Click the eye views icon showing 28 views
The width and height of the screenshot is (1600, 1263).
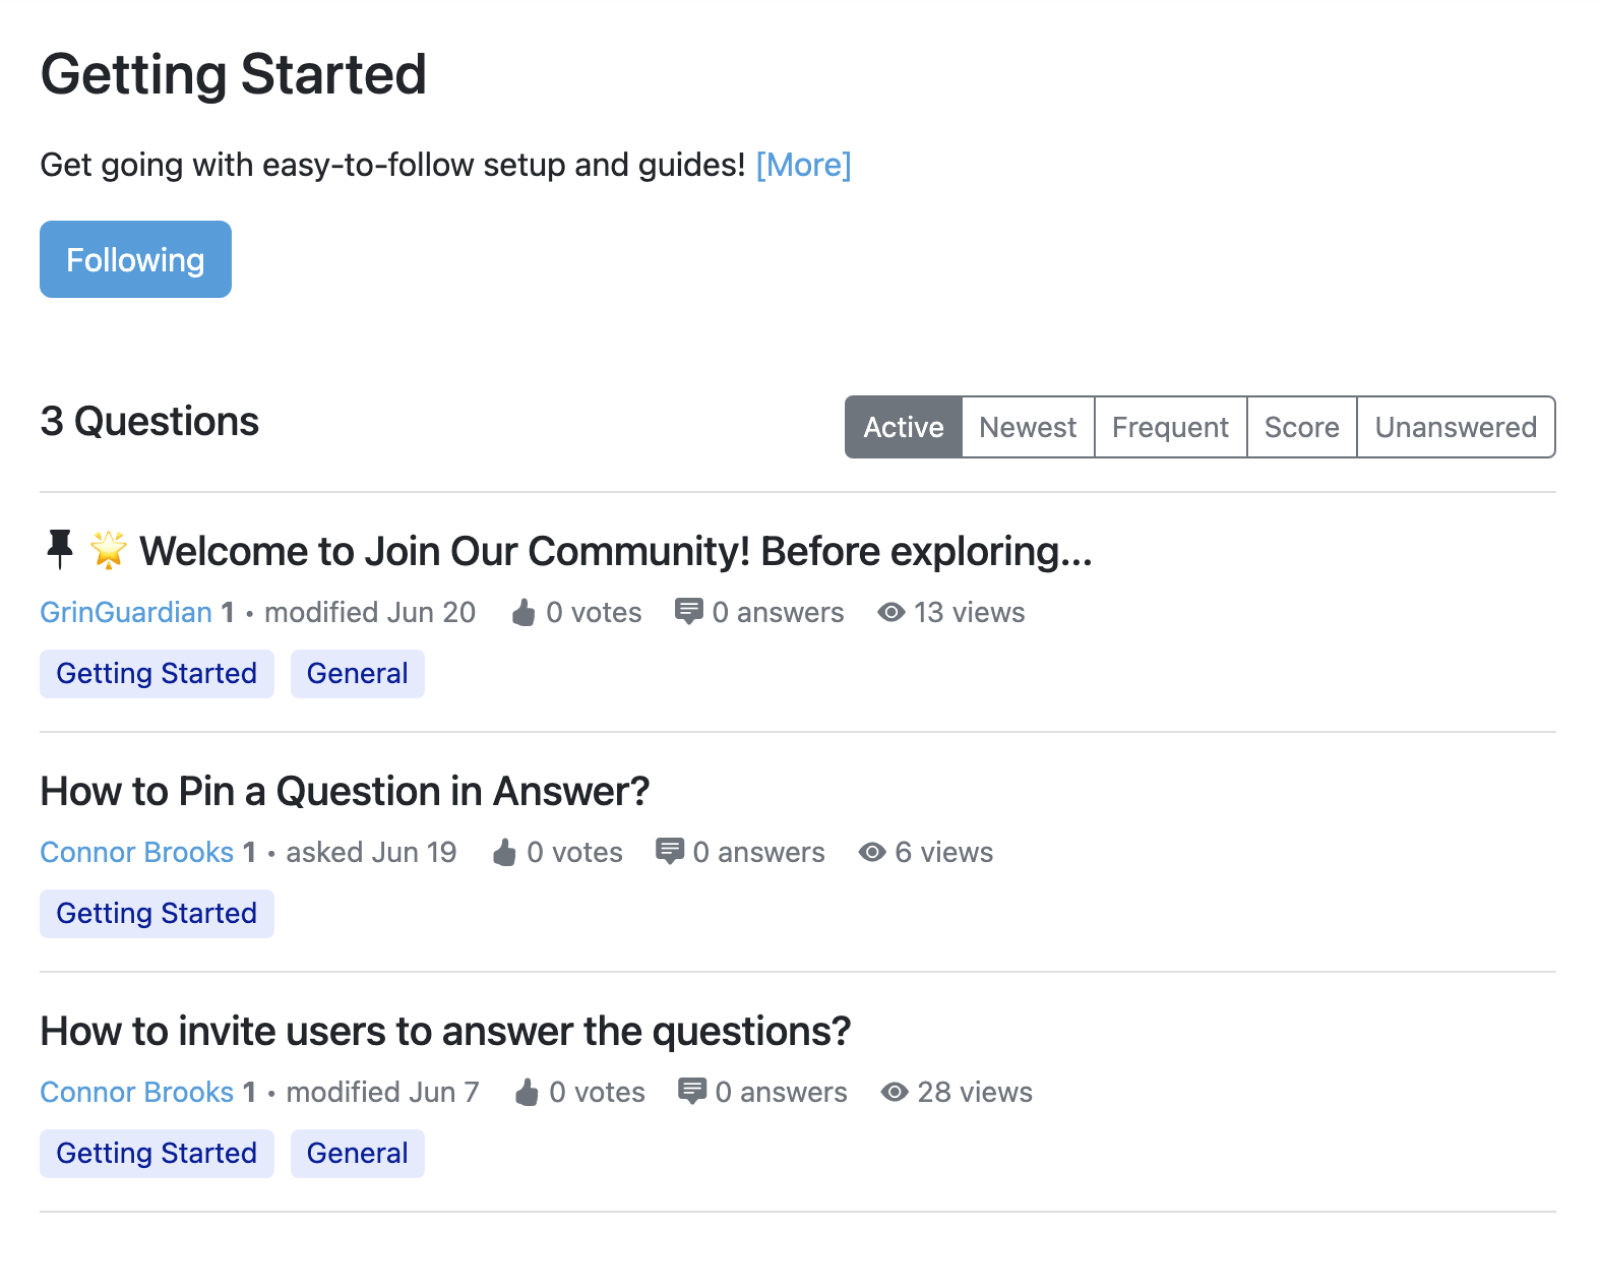click(894, 1092)
